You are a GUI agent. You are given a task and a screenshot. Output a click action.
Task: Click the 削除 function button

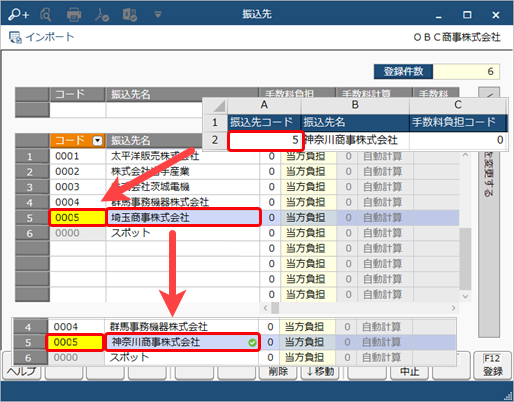point(278,371)
